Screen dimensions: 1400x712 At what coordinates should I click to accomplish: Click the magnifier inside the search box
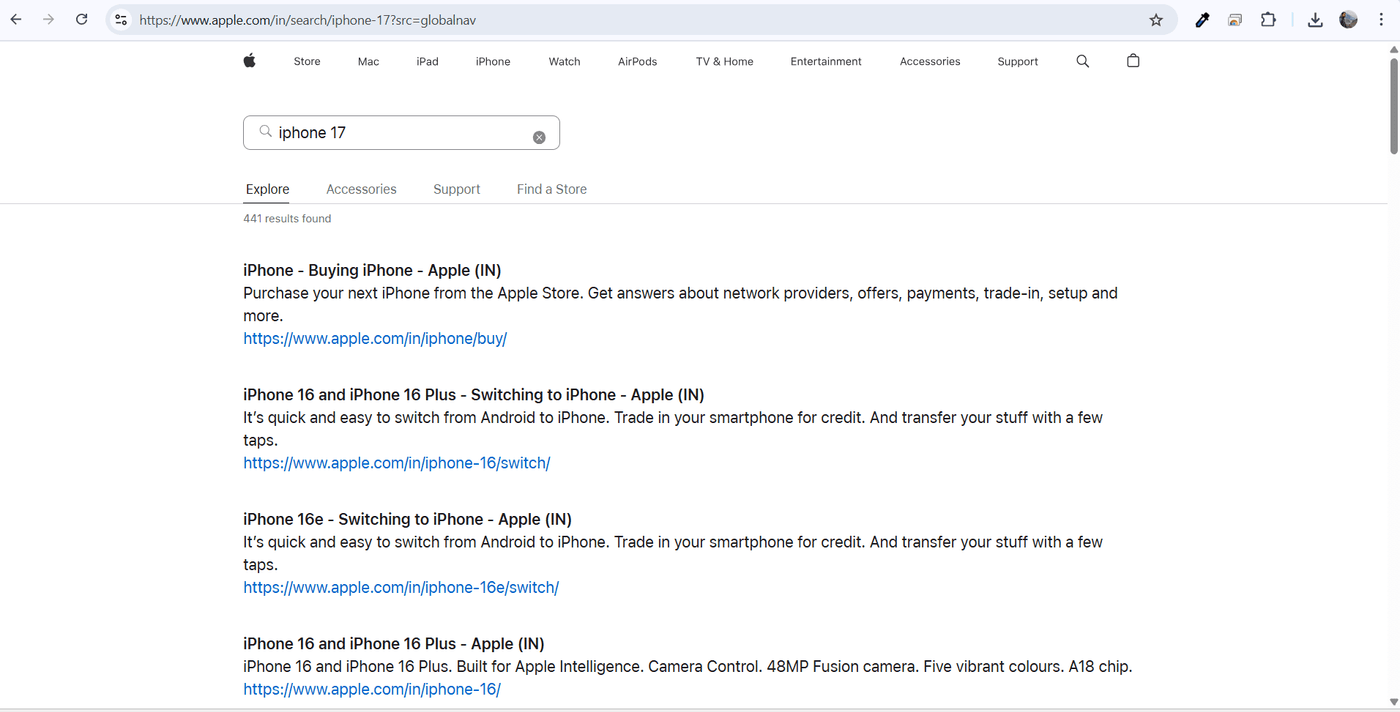(x=266, y=131)
